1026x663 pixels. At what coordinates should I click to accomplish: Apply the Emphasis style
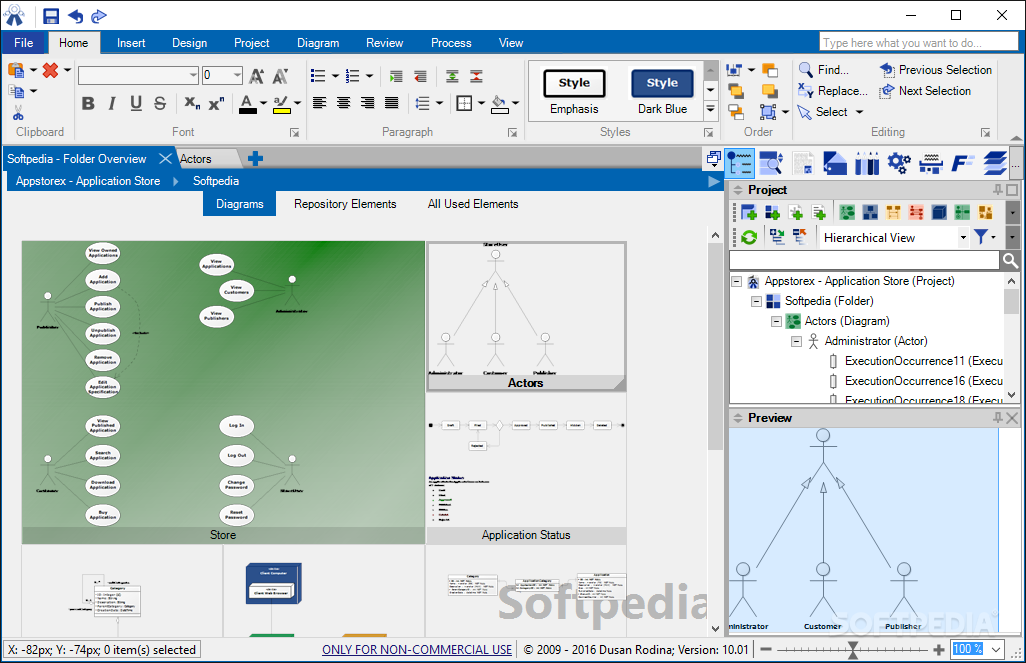click(x=574, y=92)
